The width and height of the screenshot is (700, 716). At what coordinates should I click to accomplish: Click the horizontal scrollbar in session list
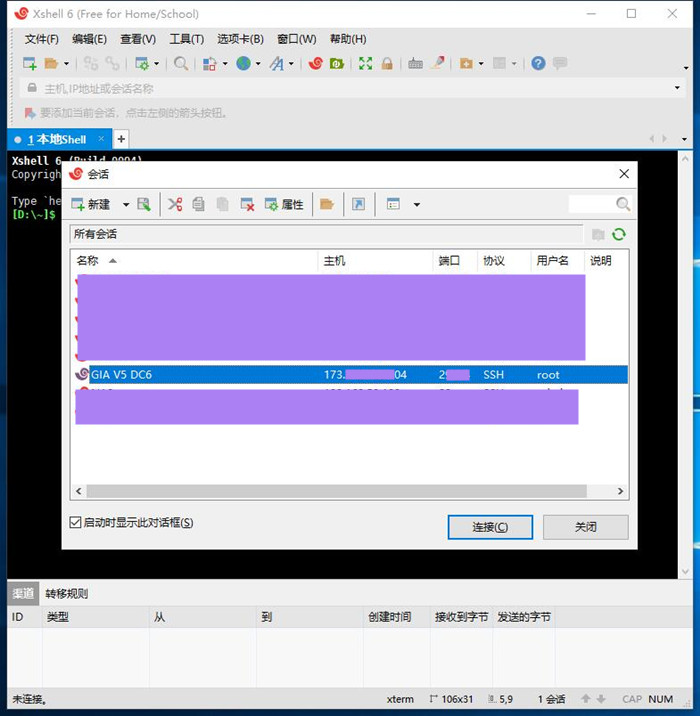point(337,491)
